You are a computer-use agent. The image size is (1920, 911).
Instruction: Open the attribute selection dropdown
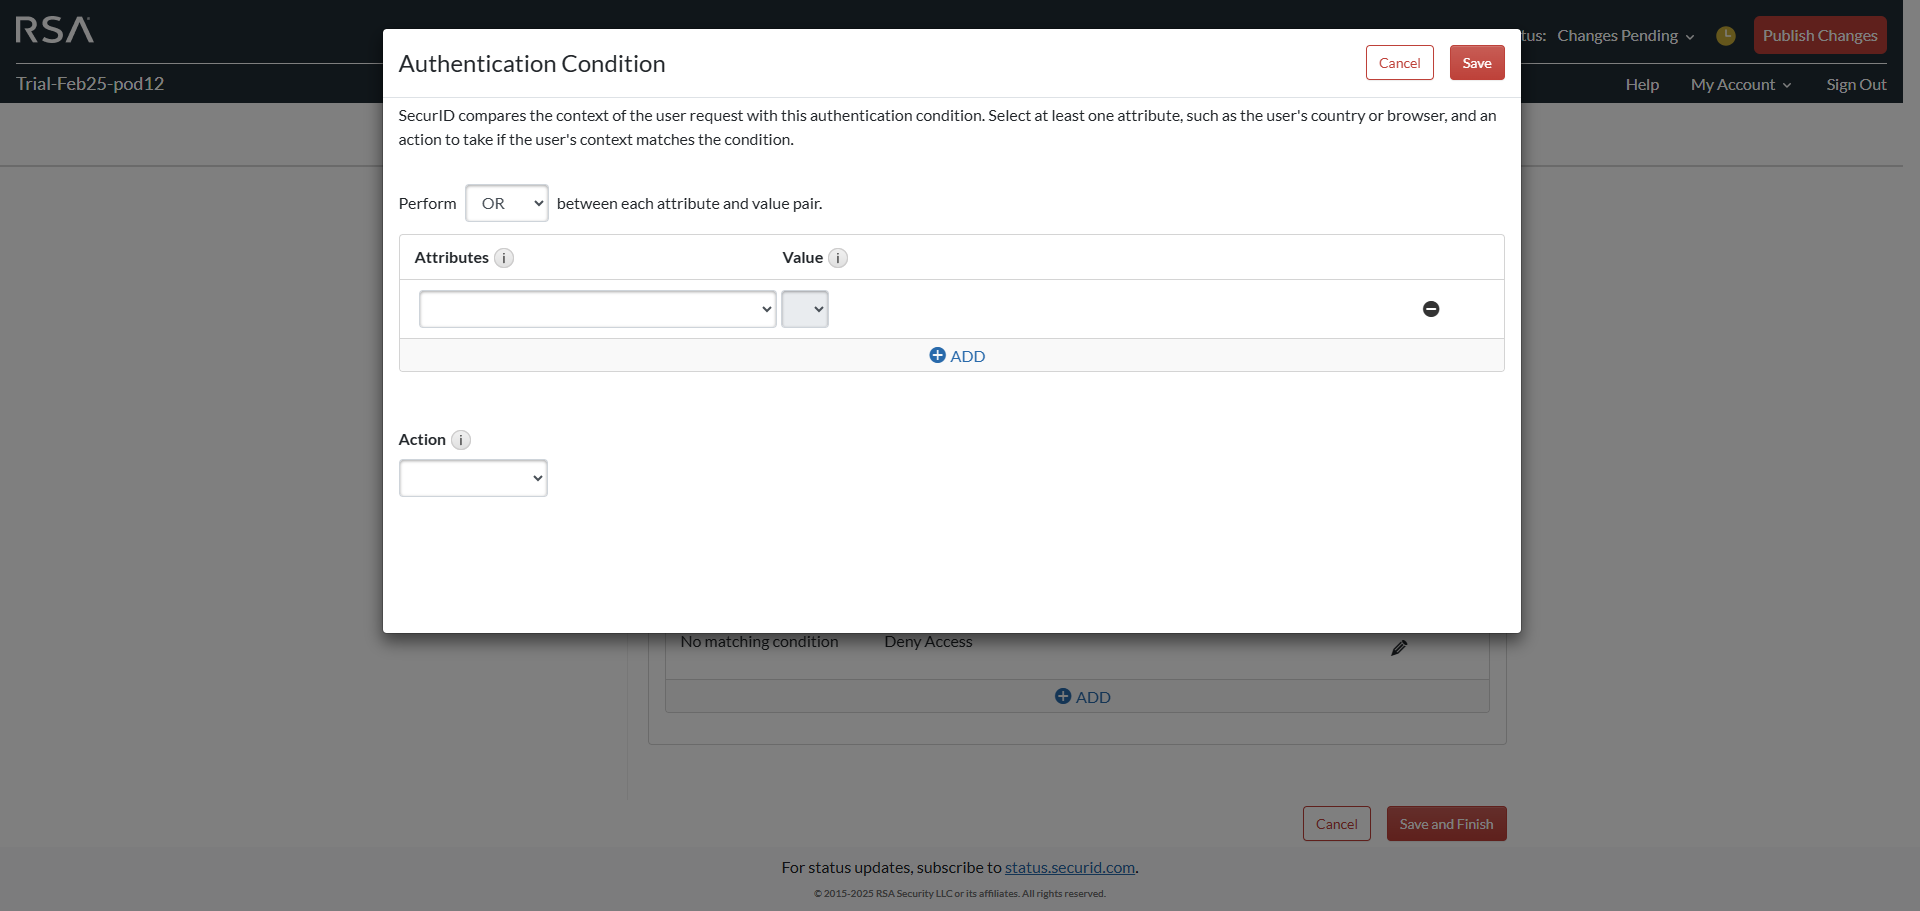click(x=597, y=309)
